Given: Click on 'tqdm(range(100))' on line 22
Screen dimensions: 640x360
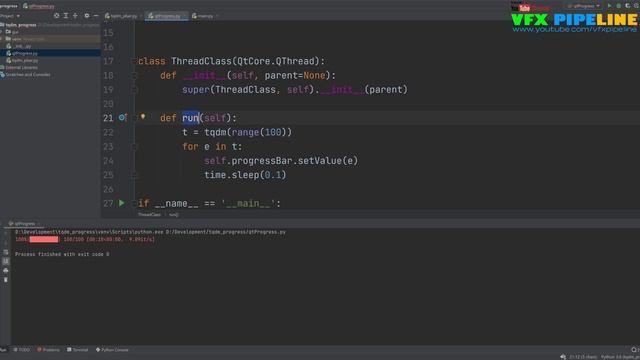Looking at the screenshot, I should 248,132.
